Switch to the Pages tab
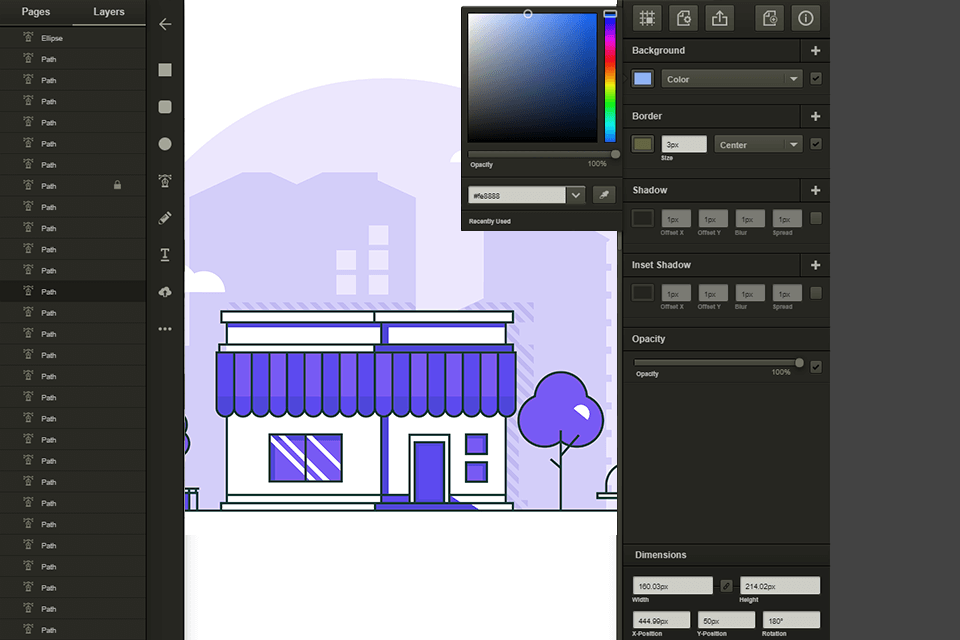 (x=36, y=12)
